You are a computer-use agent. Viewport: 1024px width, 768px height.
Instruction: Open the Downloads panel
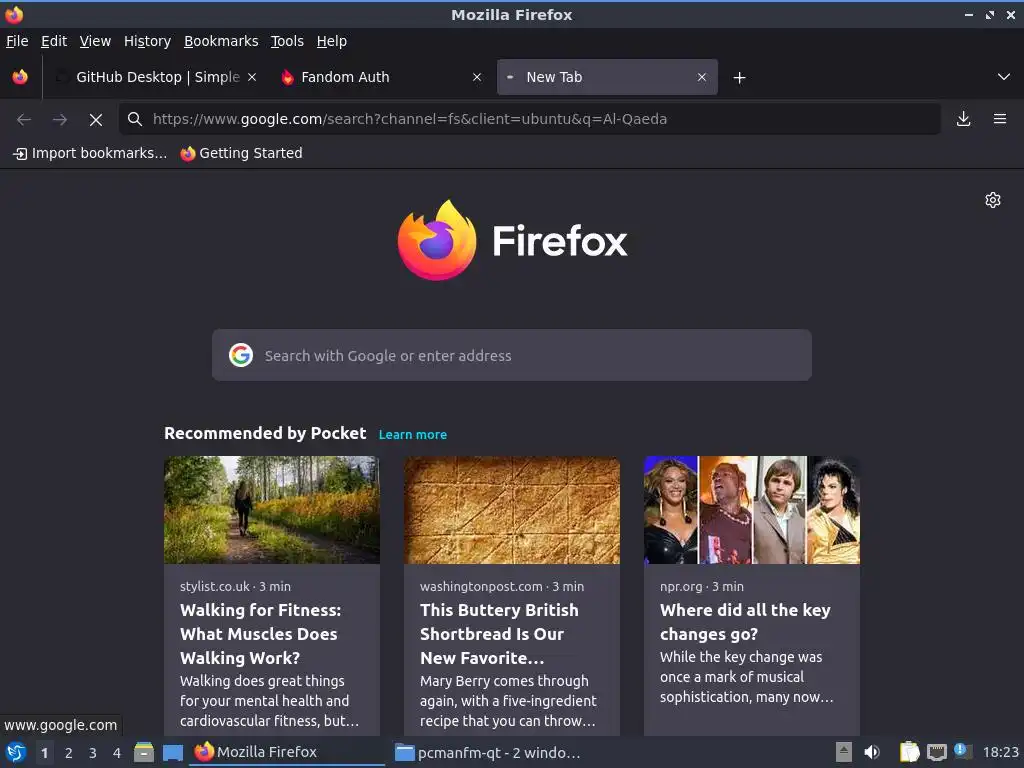pyautogui.click(x=963, y=119)
